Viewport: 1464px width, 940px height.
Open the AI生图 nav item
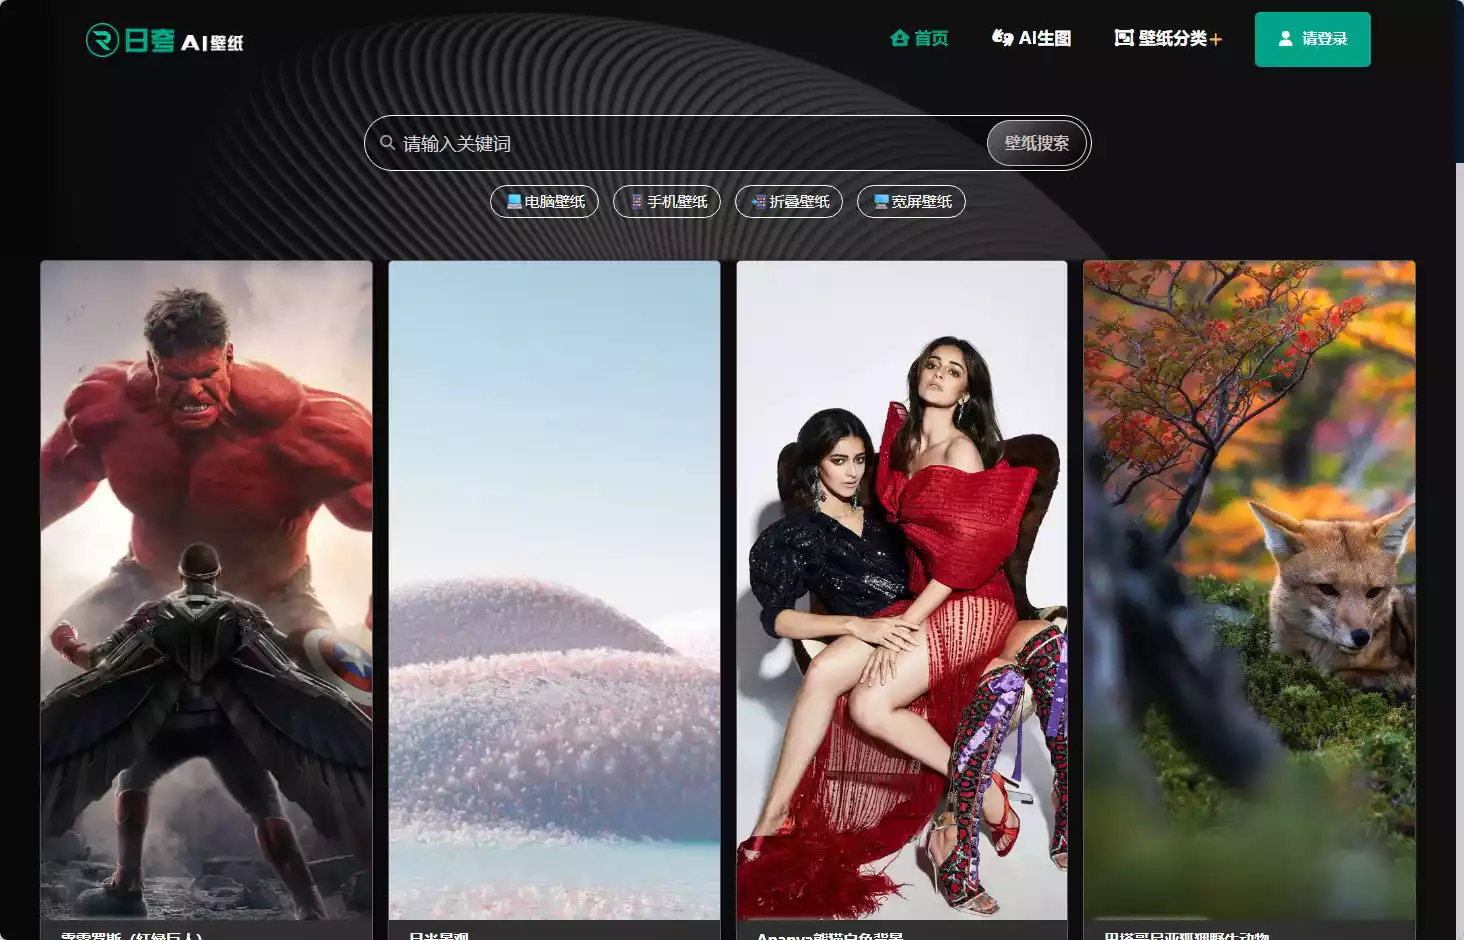click(1031, 38)
